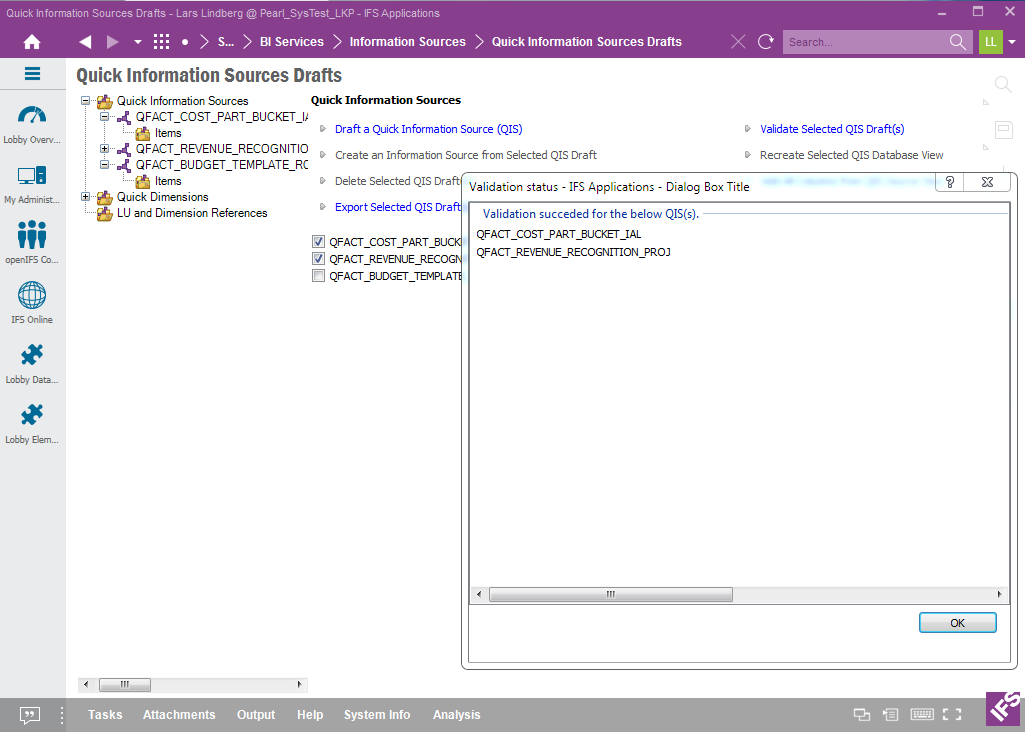
Task: Expand the QFACT_REVENUE_RECOGNITION tree node
Action: tap(105, 149)
